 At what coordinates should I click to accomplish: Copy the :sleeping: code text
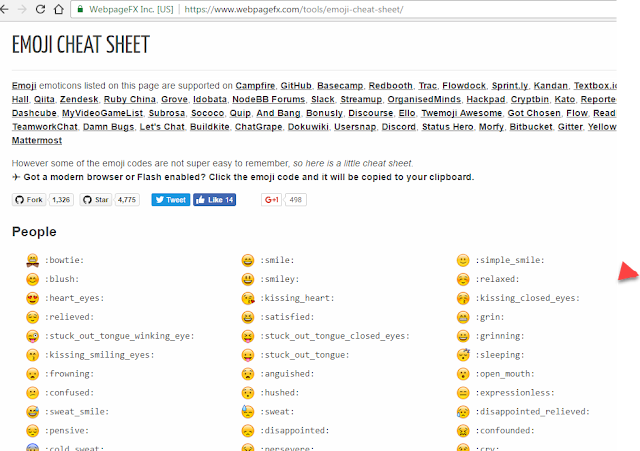pyautogui.click(x=500, y=355)
